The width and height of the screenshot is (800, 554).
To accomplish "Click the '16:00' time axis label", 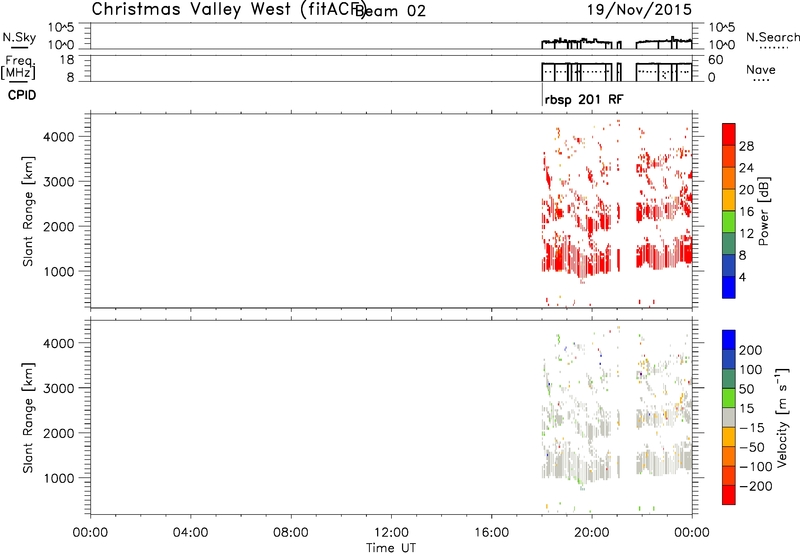I will point(491,533).
